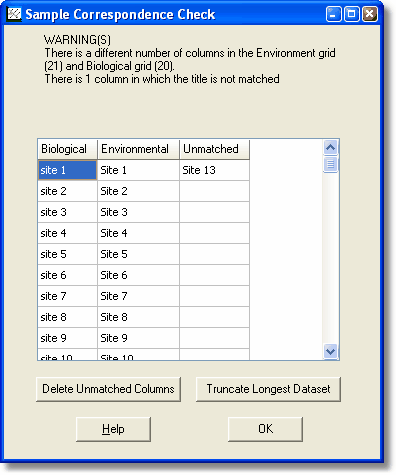Screen dimensions: 396x475
Task: Click the 'title is not matched' warning line
Action: pos(162,79)
